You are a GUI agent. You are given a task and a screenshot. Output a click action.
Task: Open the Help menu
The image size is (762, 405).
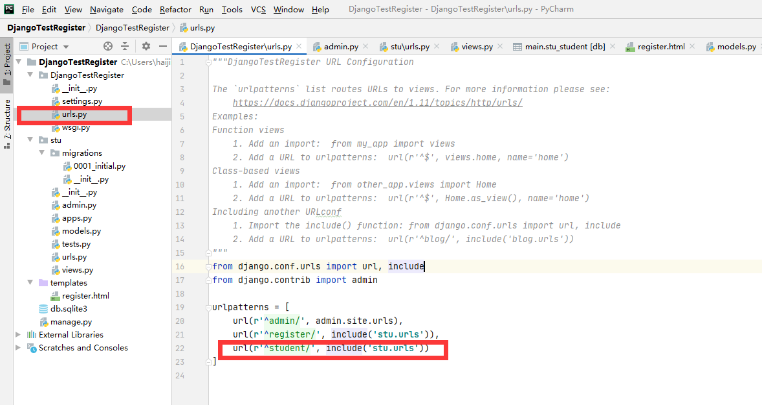pos(320,9)
